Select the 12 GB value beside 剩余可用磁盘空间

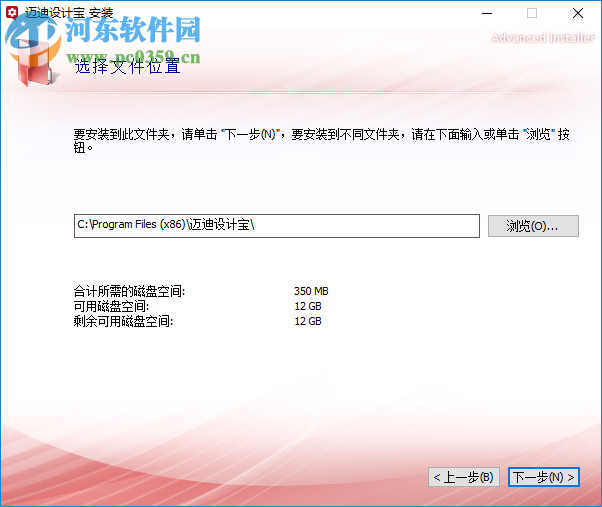pyautogui.click(x=308, y=321)
